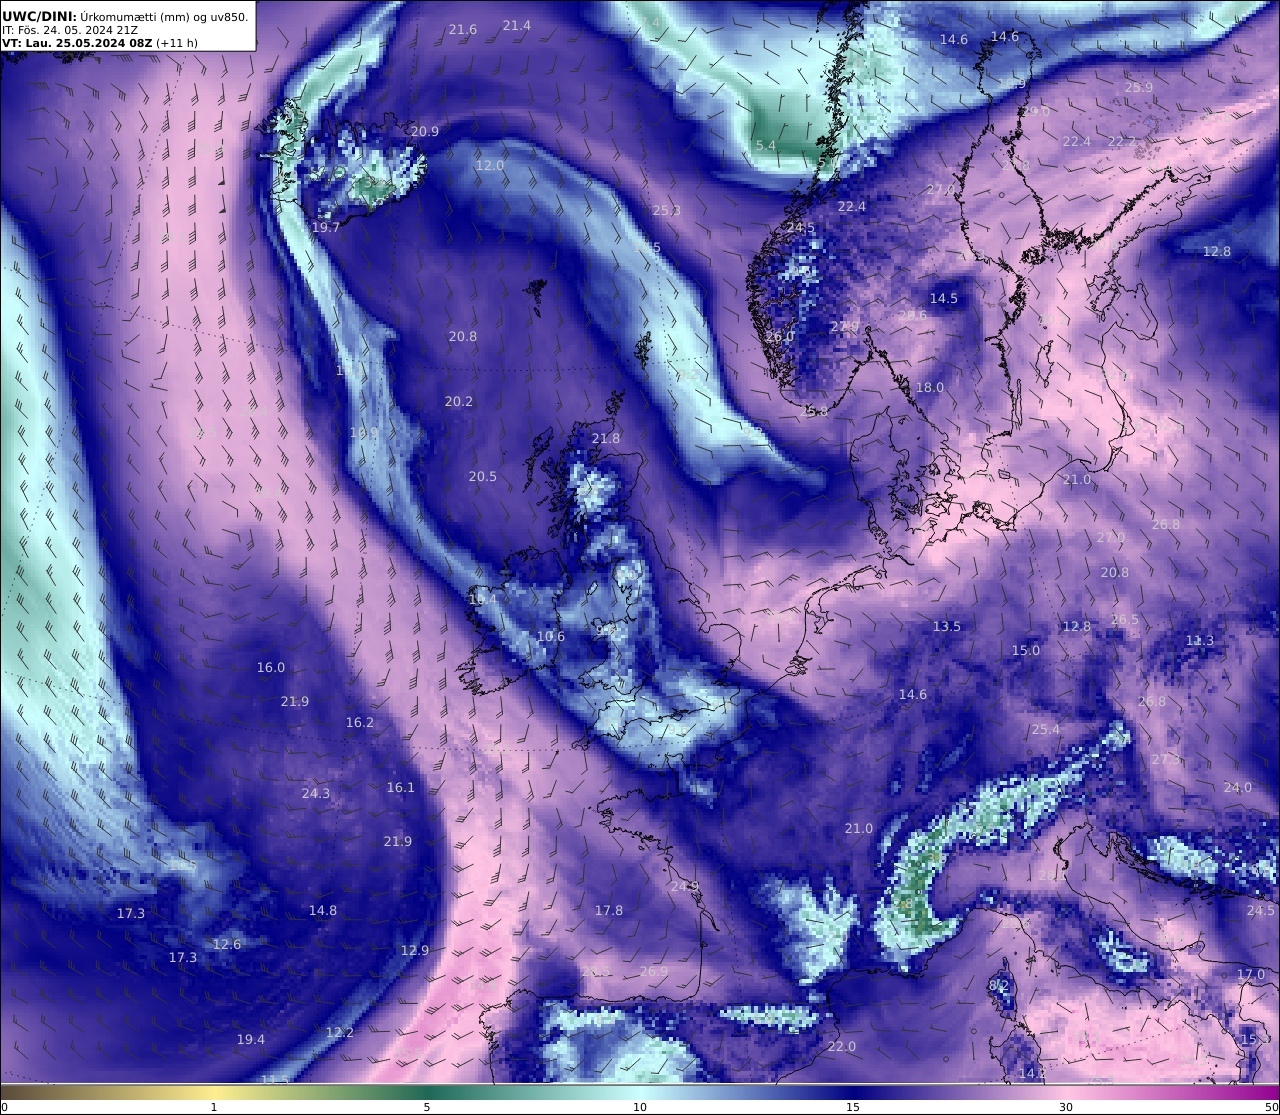Click the 14.5 value over Sweden
The width and height of the screenshot is (1280, 1115).
pos(944,299)
